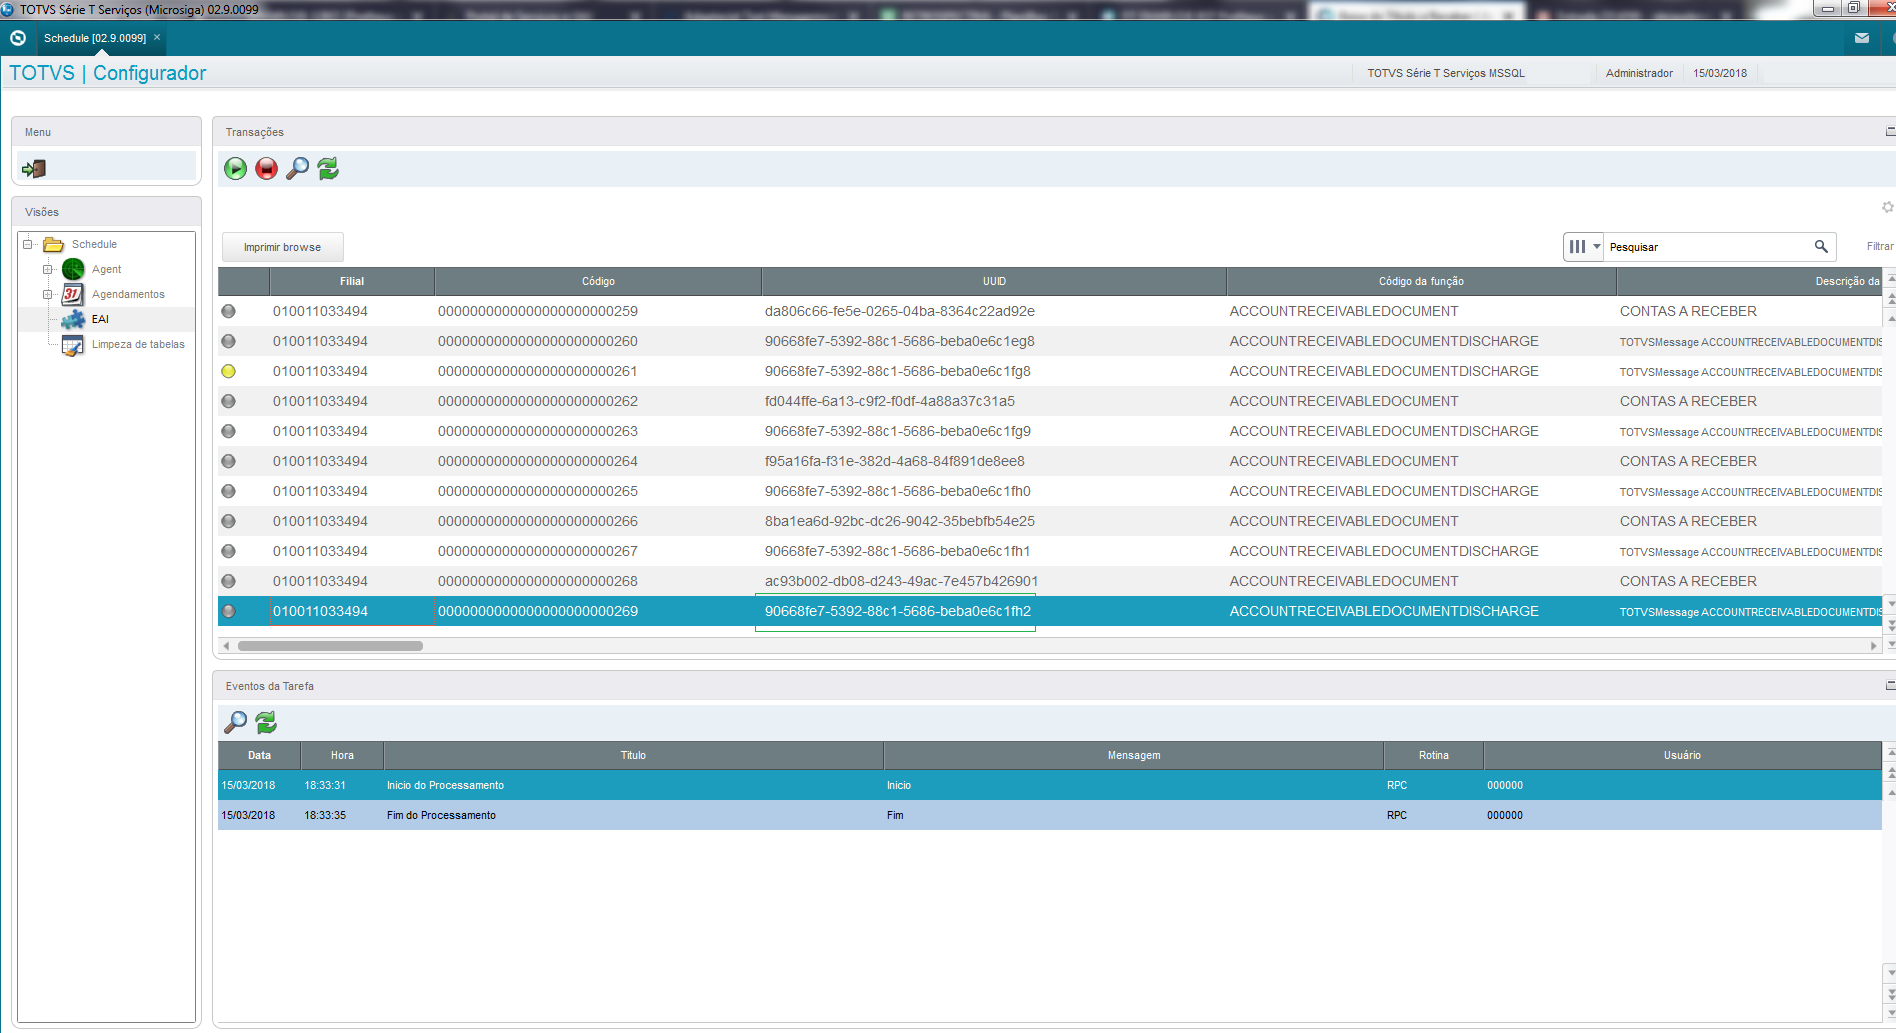This screenshot has height=1033, width=1896.
Task: Collapse the Transações panel
Action: (1890, 131)
